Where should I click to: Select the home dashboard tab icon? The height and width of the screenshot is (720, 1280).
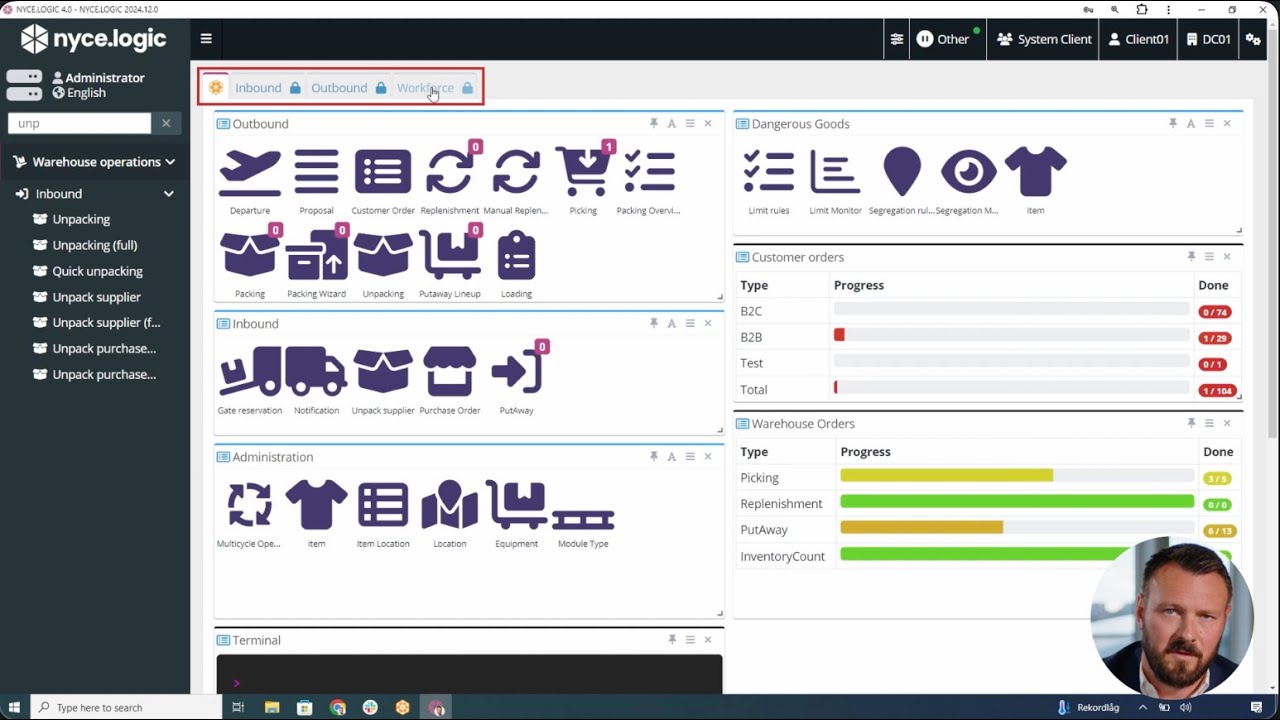click(215, 87)
